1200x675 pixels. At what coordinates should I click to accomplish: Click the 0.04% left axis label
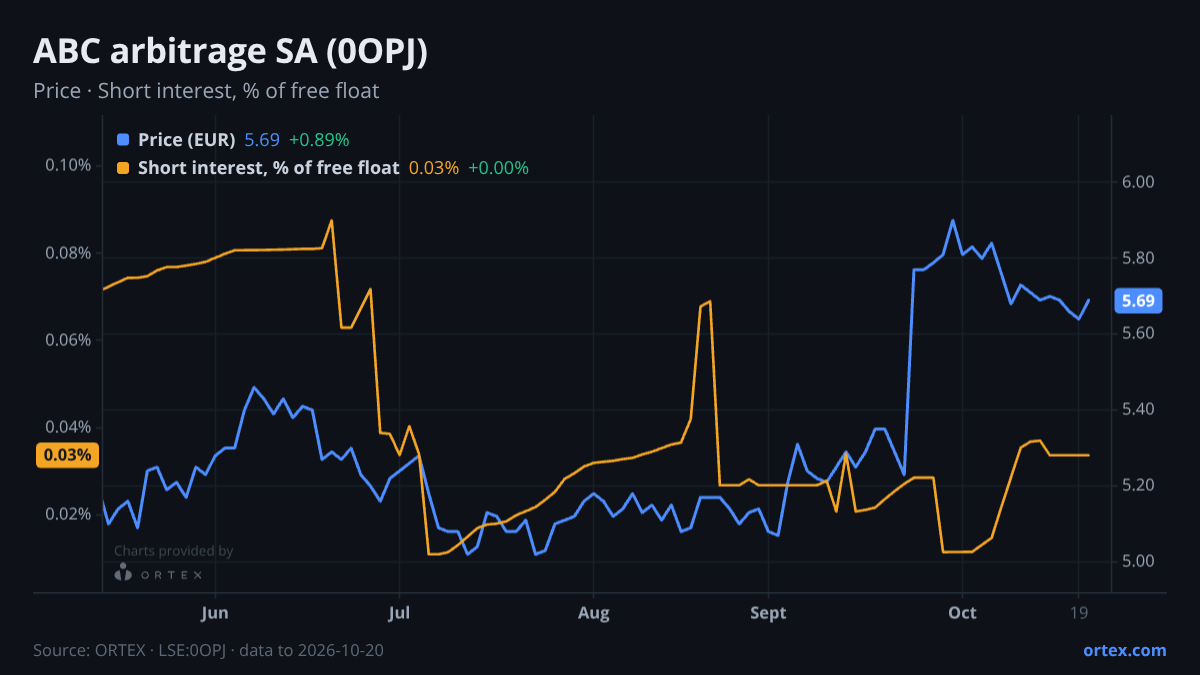pyautogui.click(x=68, y=427)
